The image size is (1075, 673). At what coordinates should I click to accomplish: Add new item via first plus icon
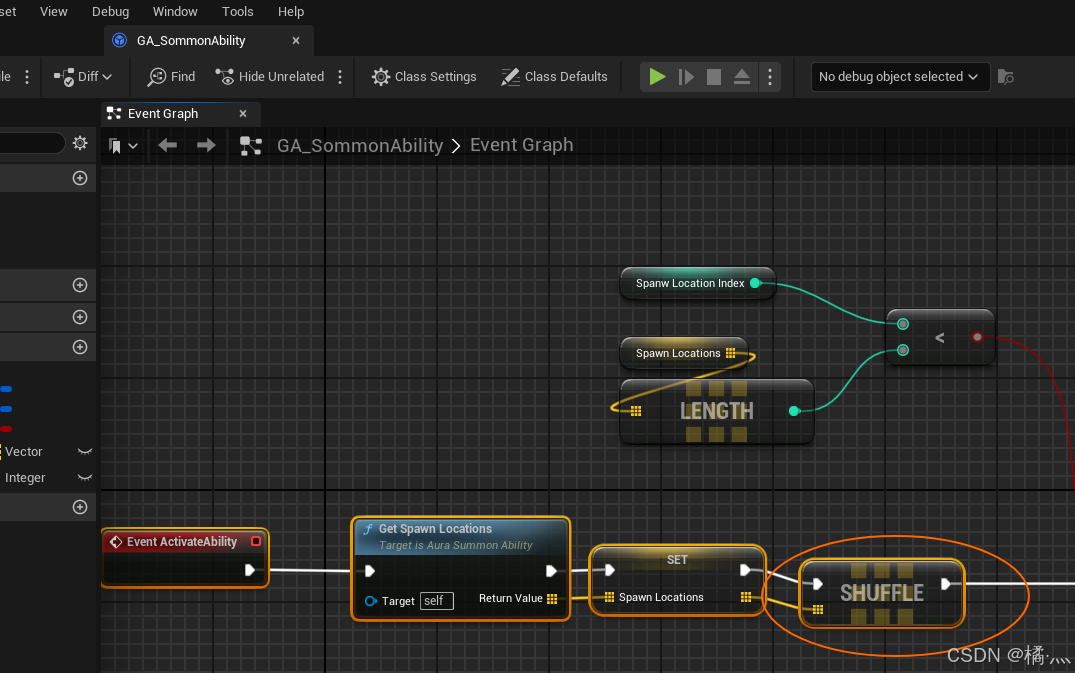pyautogui.click(x=80, y=178)
